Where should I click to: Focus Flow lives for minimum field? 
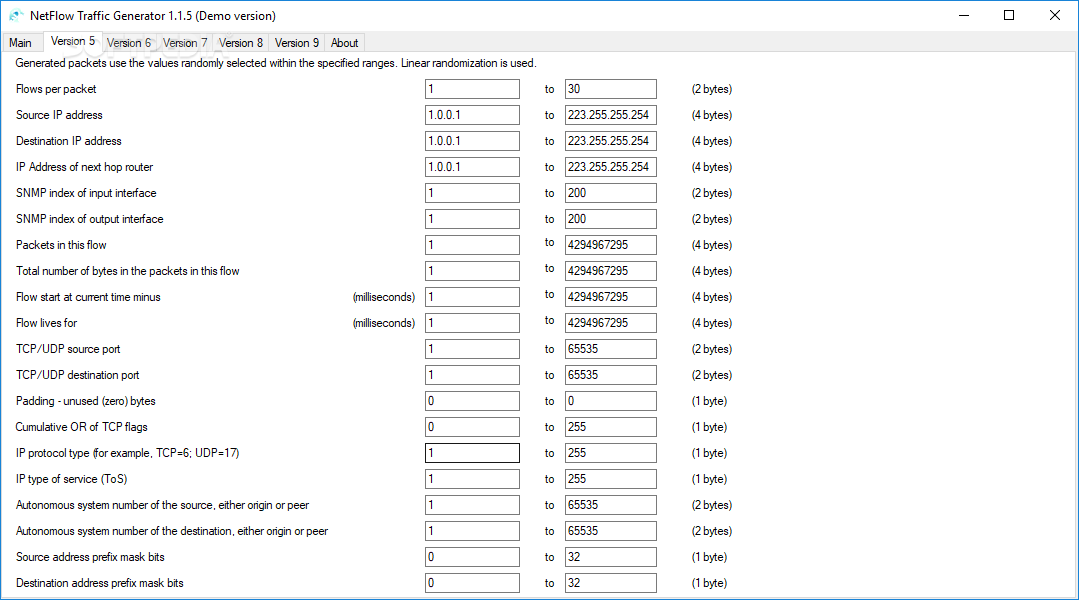pyautogui.click(x=472, y=323)
